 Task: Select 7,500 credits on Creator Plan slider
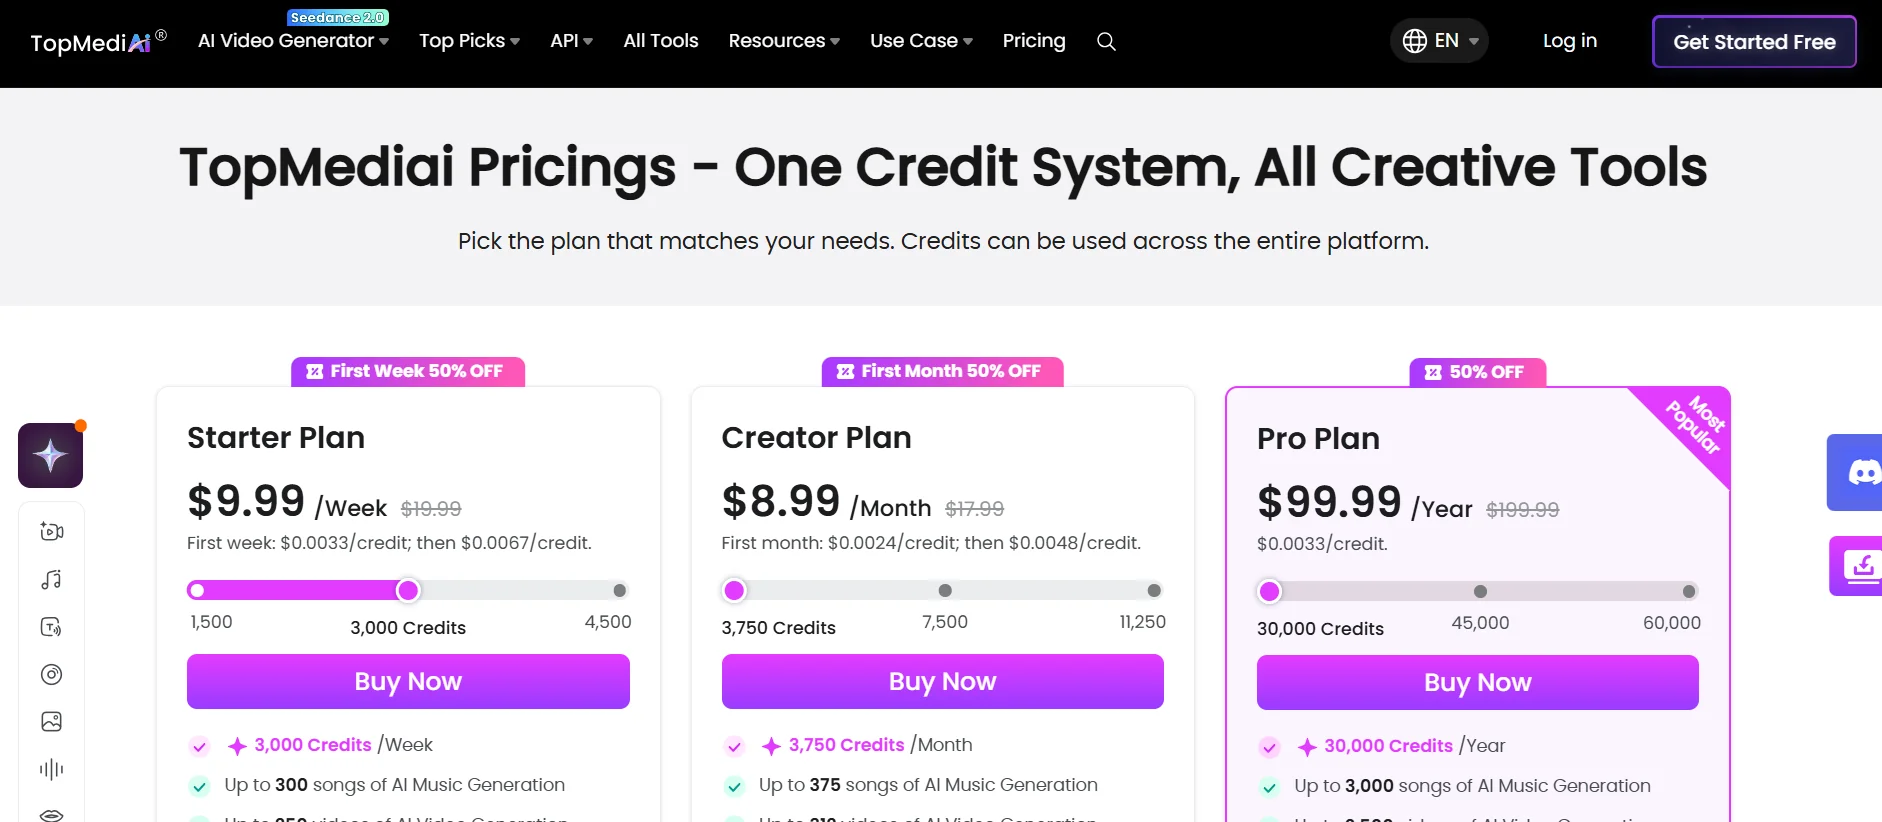tap(945, 590)
